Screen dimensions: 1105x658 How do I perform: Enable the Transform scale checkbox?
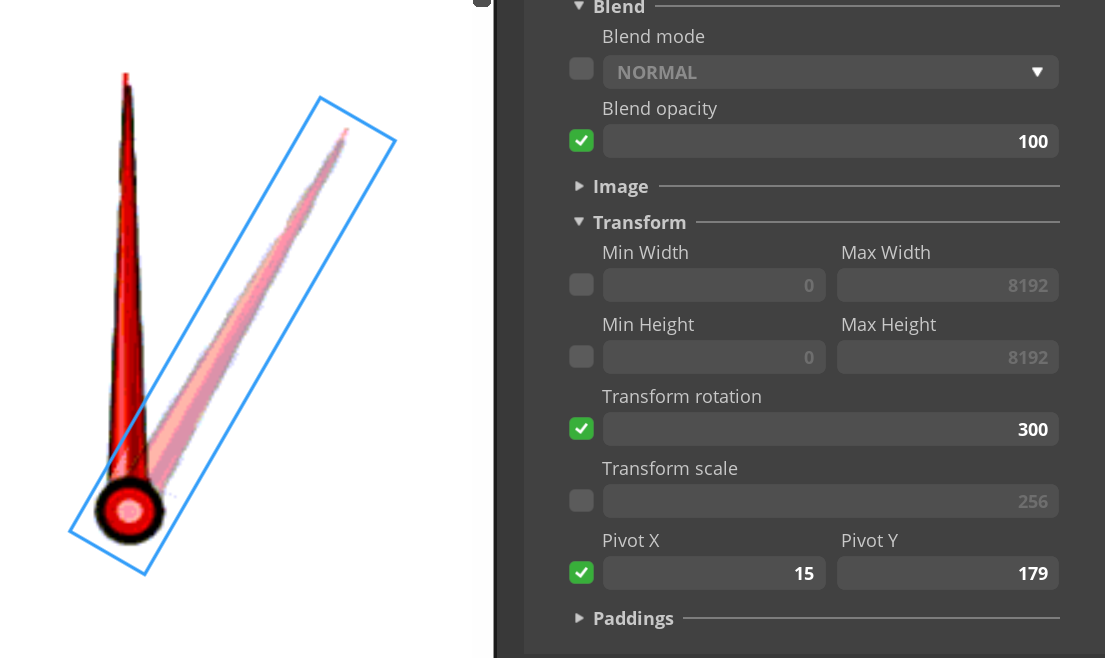pos(581,501)
